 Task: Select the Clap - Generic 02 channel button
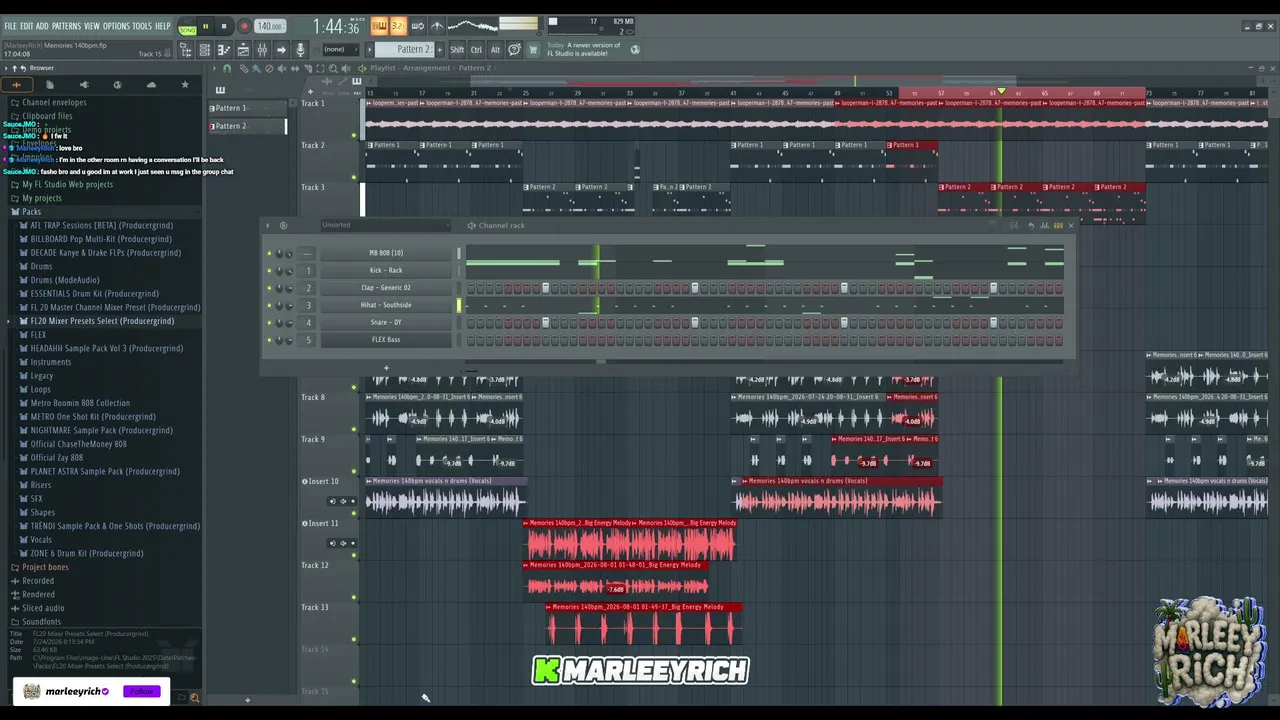tap(386, 288)
